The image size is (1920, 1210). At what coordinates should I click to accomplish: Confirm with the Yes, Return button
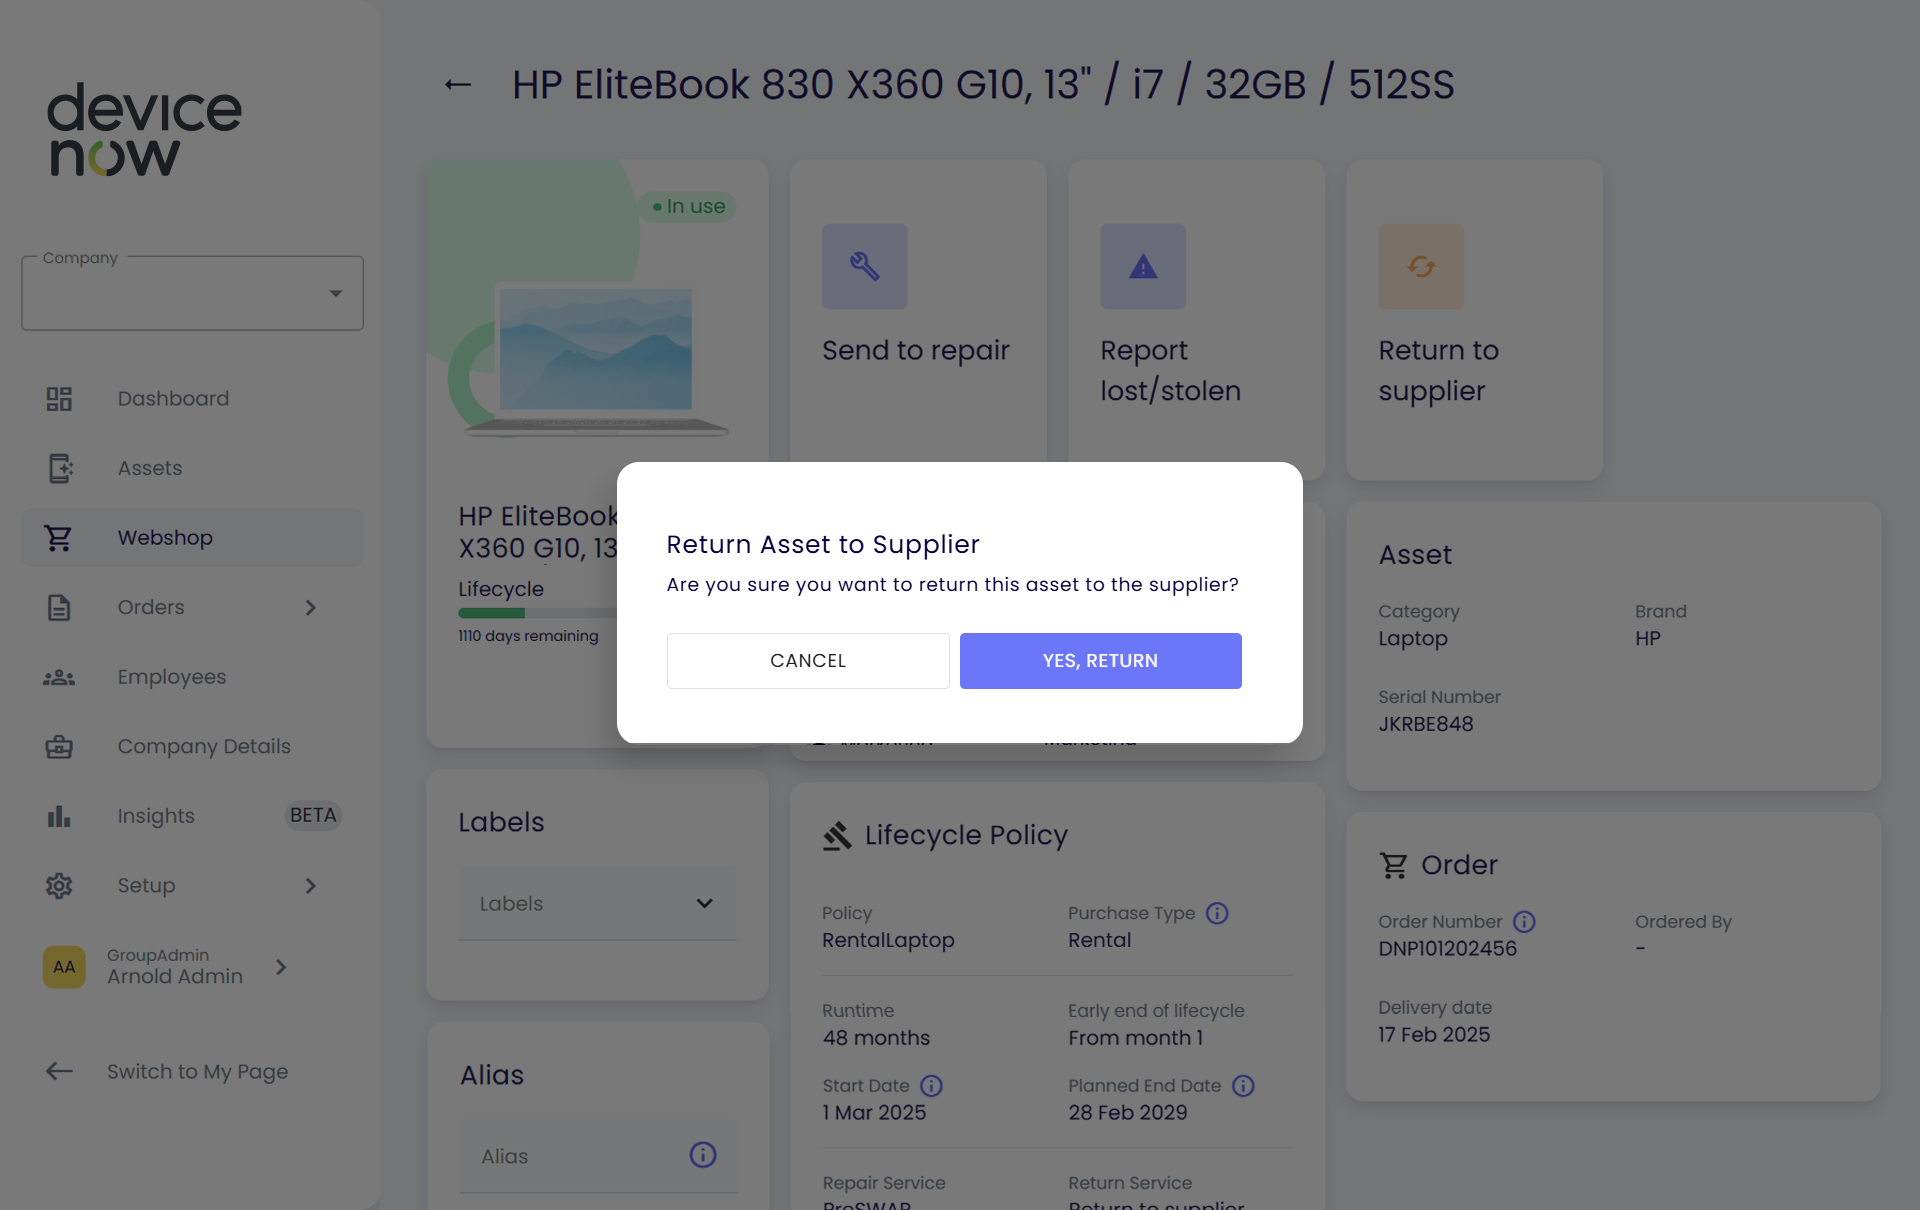pos(1100,661)
